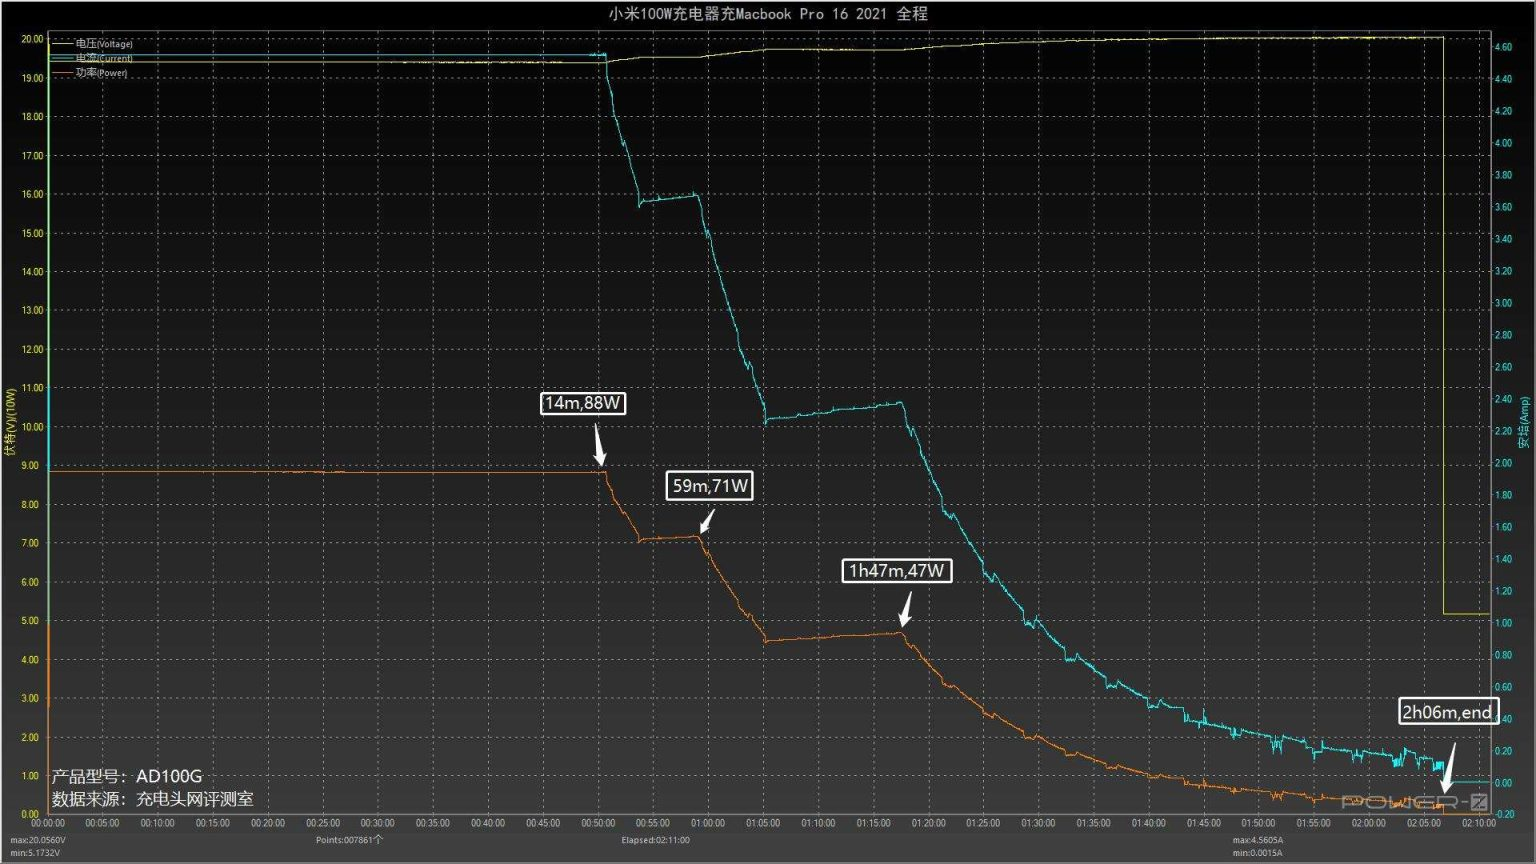Choose the 02:10:00 time axis label
The height and width of the screenshot is (864, 1536).
click(1479, 823)
